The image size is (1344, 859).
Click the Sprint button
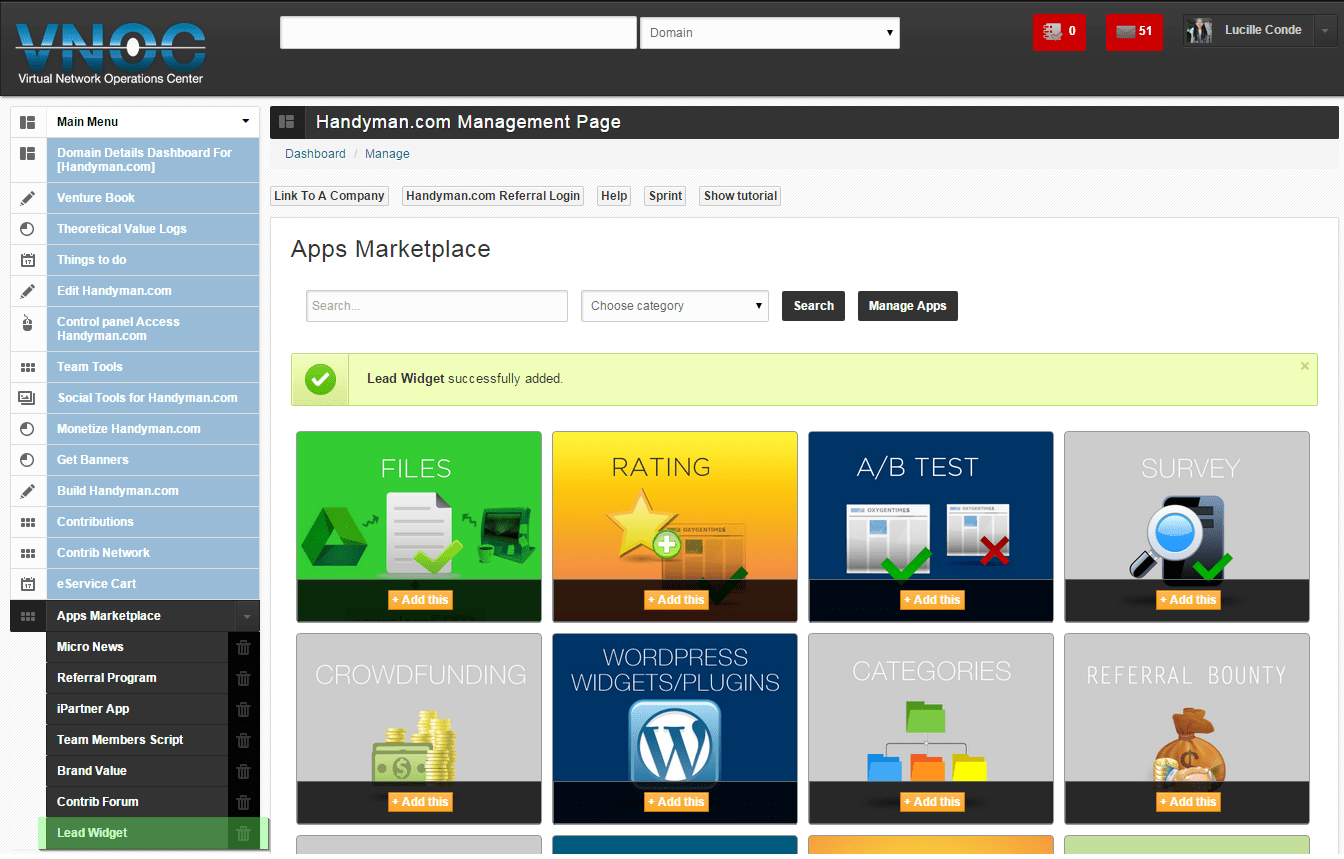[665, 196]
